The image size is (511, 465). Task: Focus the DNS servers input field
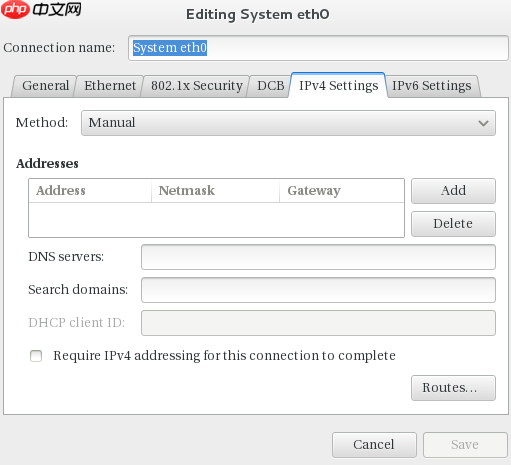click(x=318, y=257)
